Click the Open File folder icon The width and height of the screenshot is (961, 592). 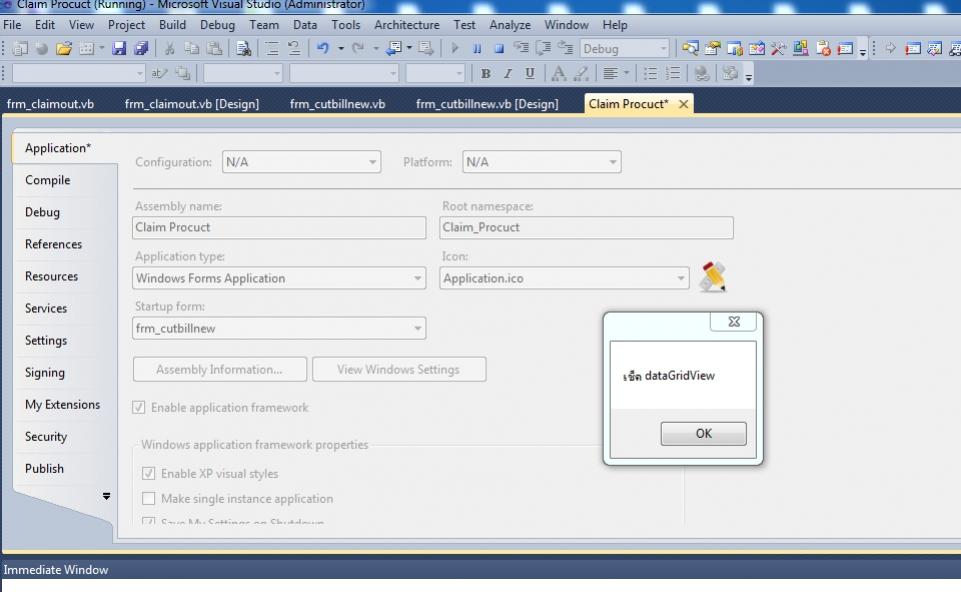point(64,48)
